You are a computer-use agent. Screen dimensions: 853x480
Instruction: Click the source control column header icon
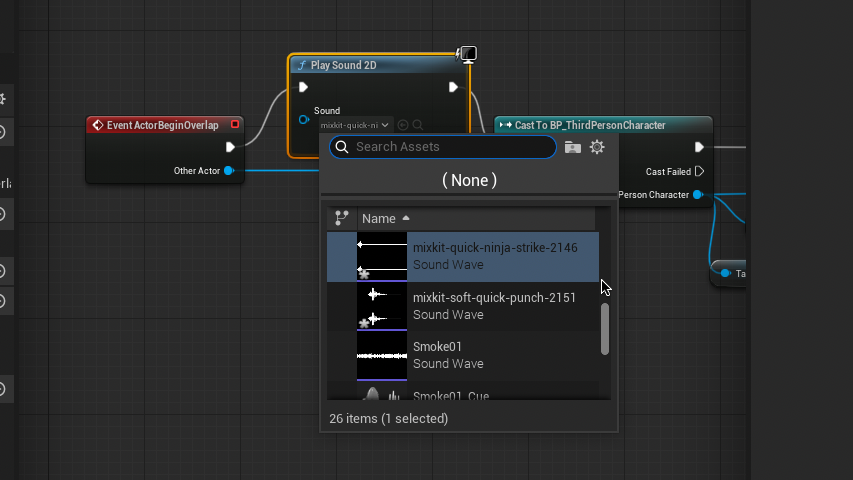pos(342,218)
